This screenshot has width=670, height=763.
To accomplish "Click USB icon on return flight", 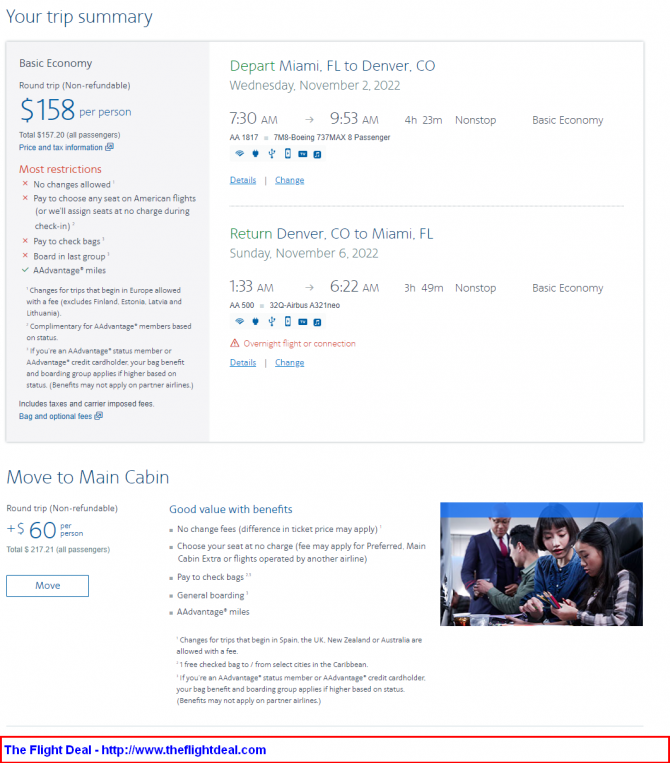I will (x=272, y=322).
